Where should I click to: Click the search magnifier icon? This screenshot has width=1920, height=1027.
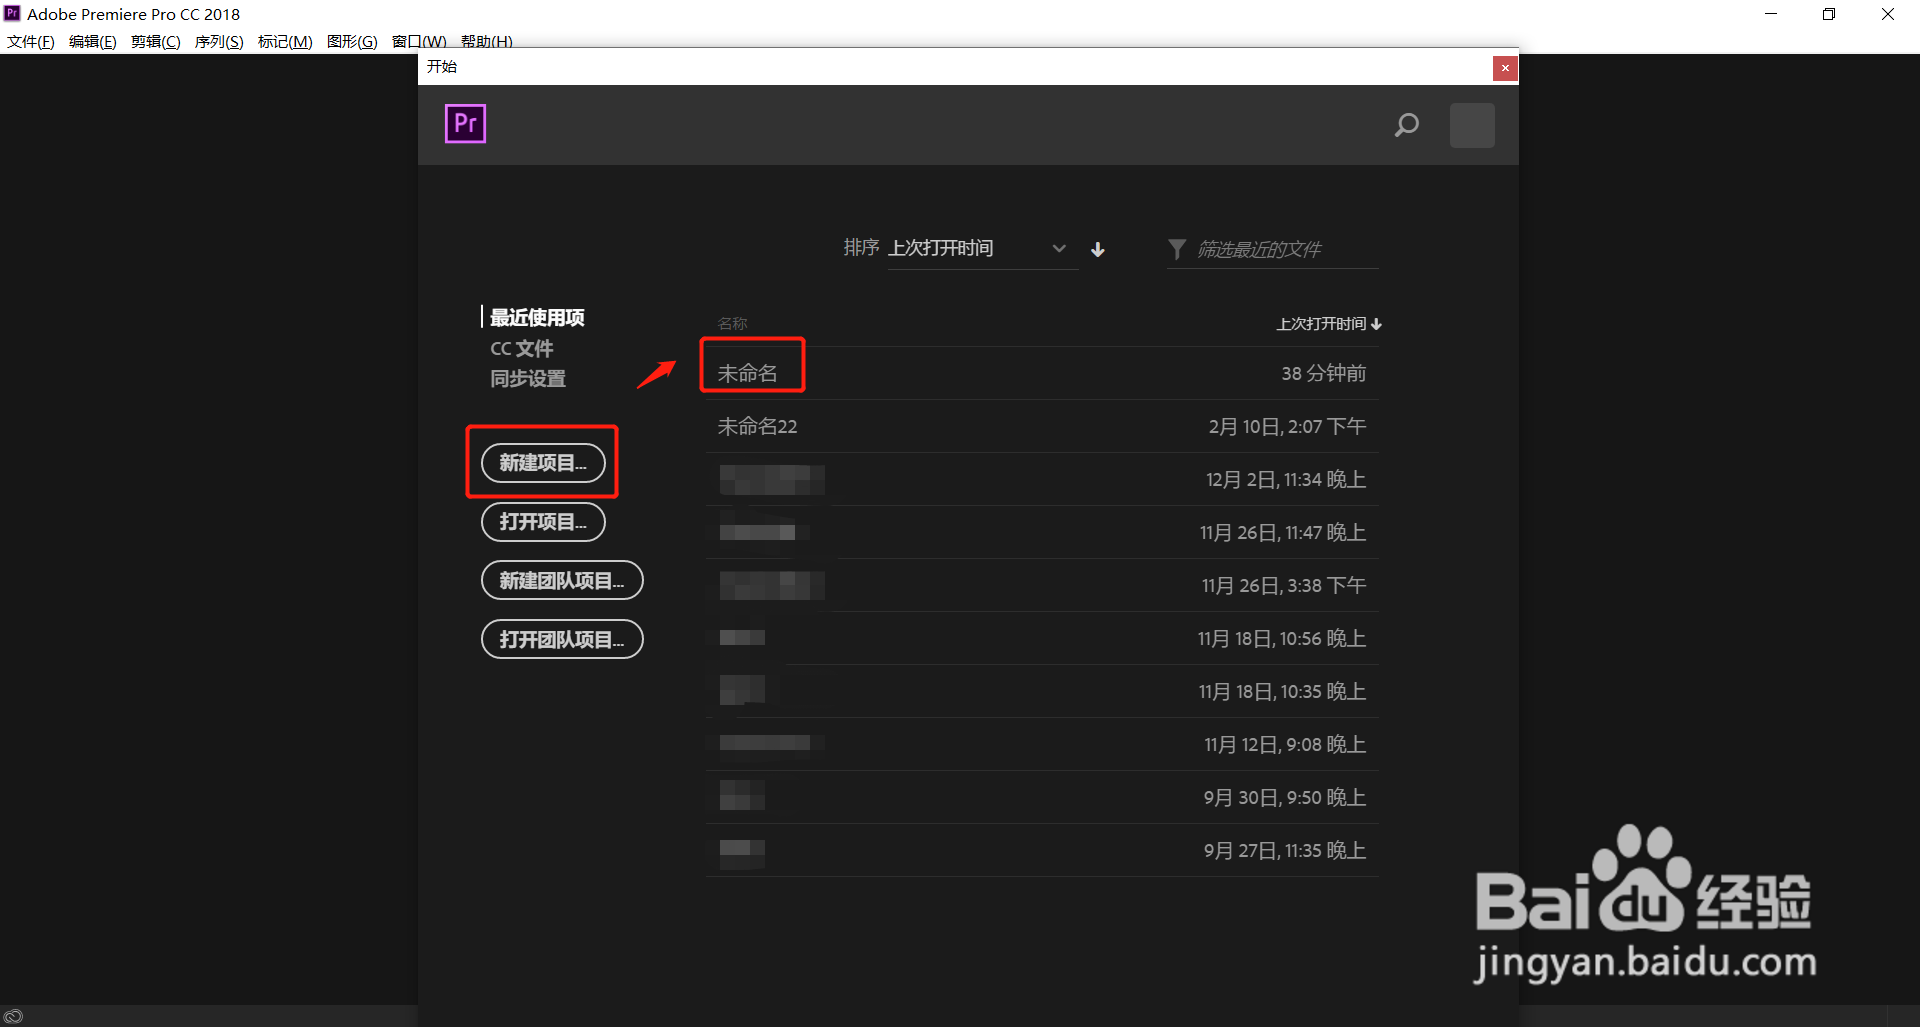click(x=1407, y=125)
